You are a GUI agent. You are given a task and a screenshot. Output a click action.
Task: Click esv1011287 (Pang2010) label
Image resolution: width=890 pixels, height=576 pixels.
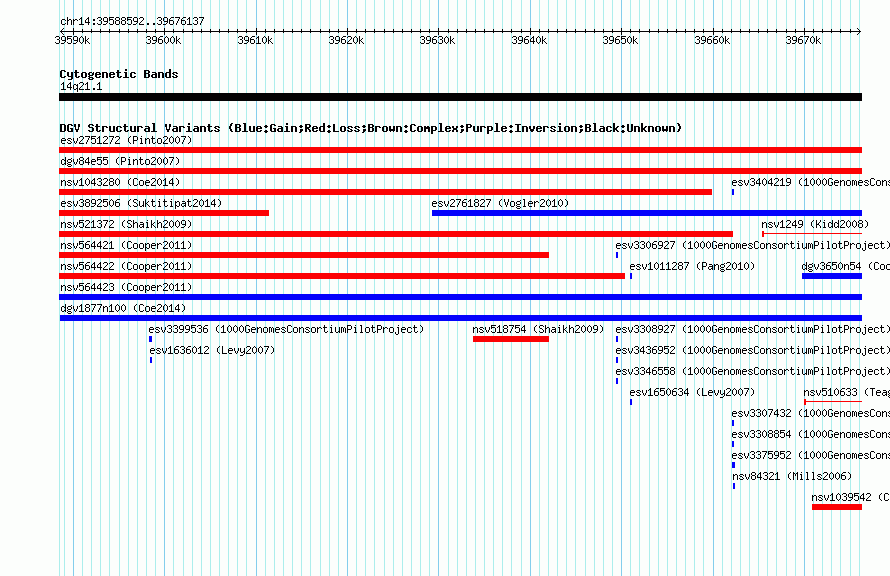click(692, 266)
